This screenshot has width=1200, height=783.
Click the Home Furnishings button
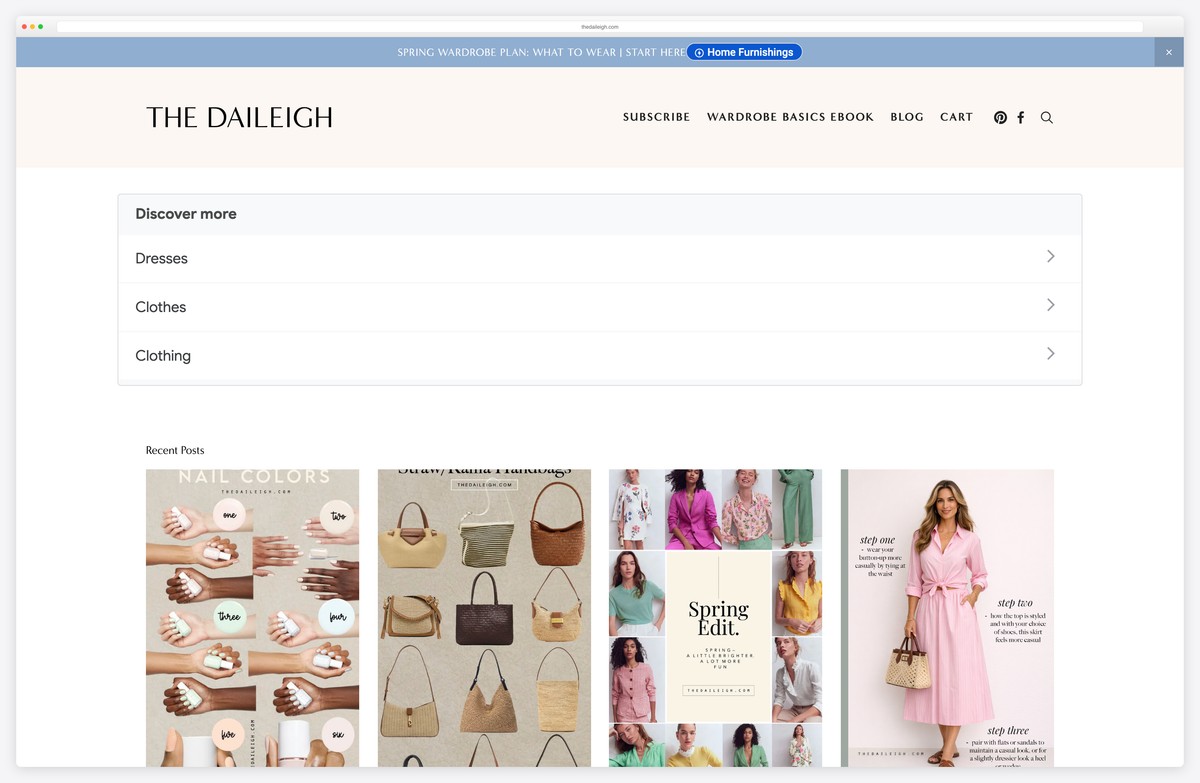point(744,51)
